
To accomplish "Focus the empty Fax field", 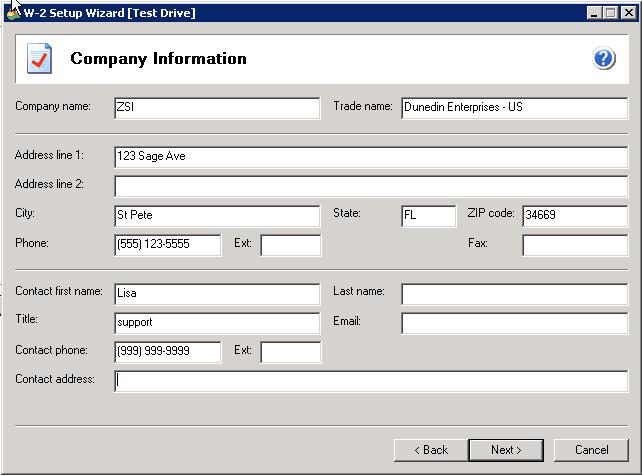I will [574, 245].
